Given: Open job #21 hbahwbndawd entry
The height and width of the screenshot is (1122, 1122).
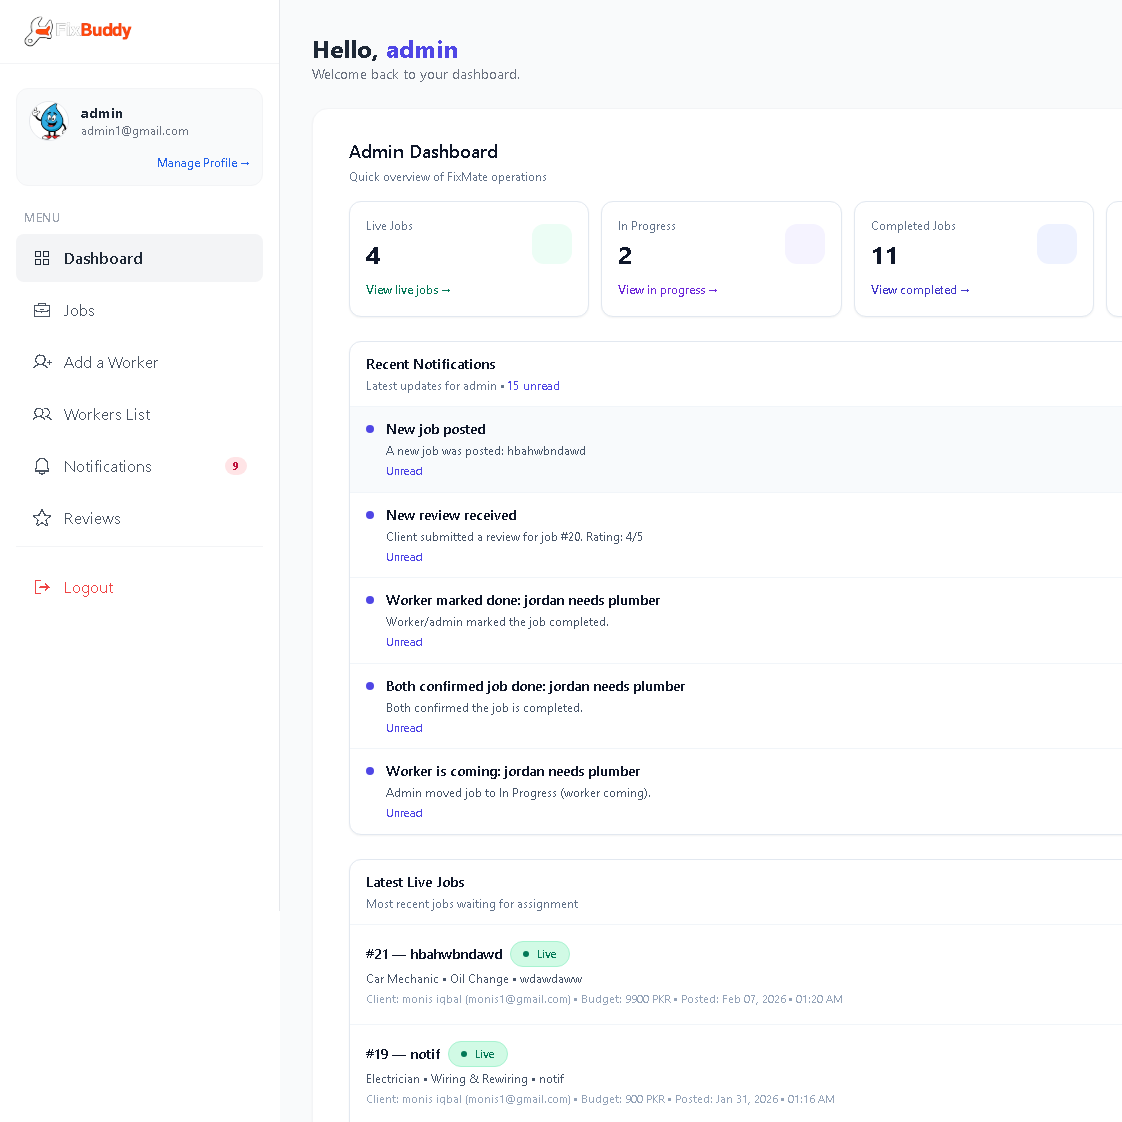Looking at the screenshot, I should point(434,954).
